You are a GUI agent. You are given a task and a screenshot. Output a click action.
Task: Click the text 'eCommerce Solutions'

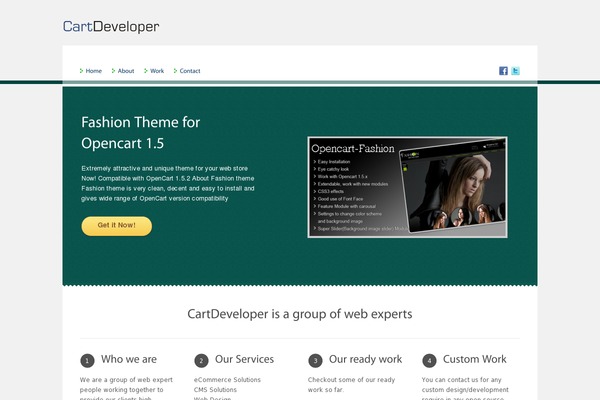[227, 380]
